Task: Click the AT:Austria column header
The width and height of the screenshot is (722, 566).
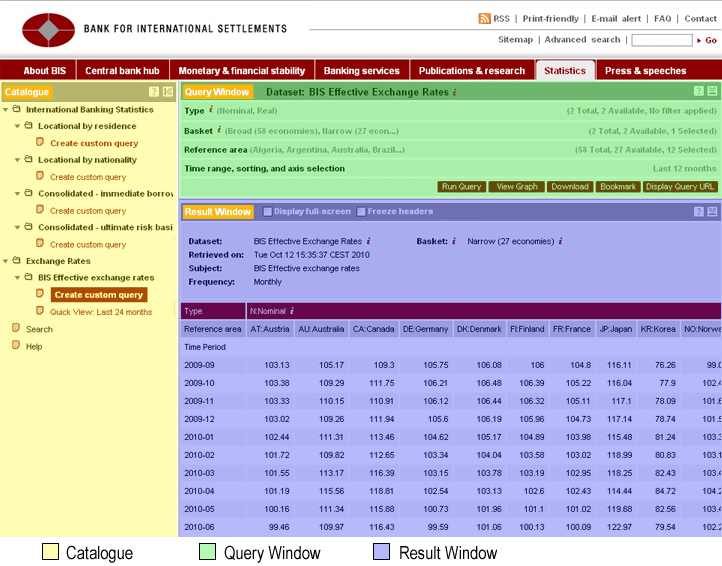Action: 270,329
